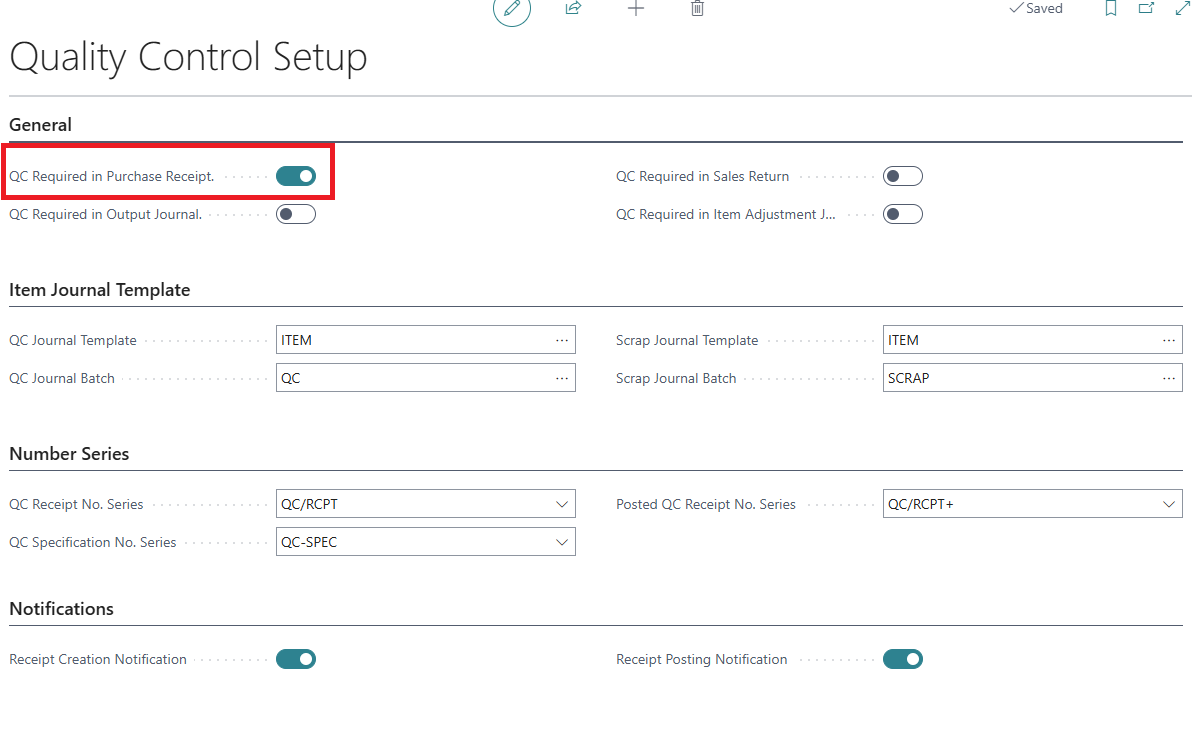Click the pencil edit icon

click(512, 9)
